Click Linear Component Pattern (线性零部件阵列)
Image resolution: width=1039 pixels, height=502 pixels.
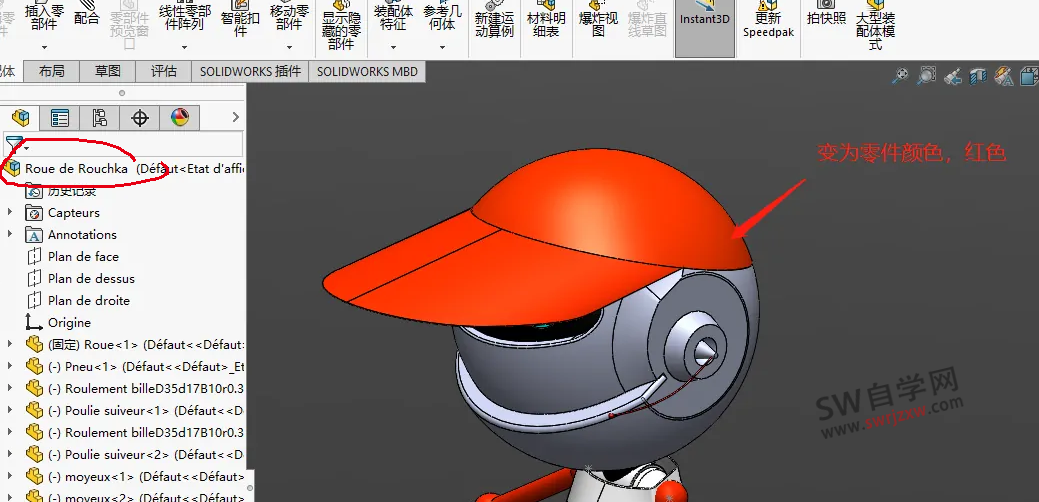point(185,17)
